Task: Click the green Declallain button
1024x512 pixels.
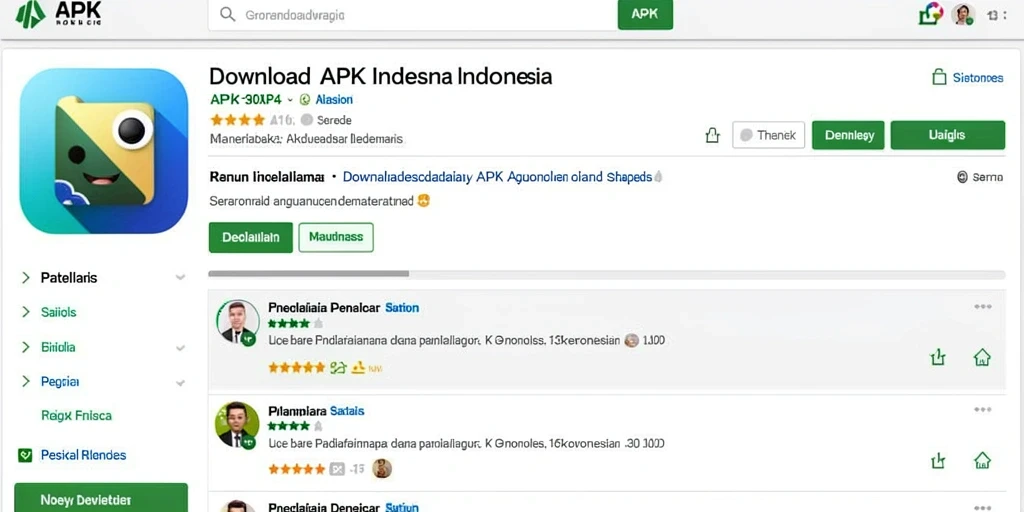Action: point(251,238)
